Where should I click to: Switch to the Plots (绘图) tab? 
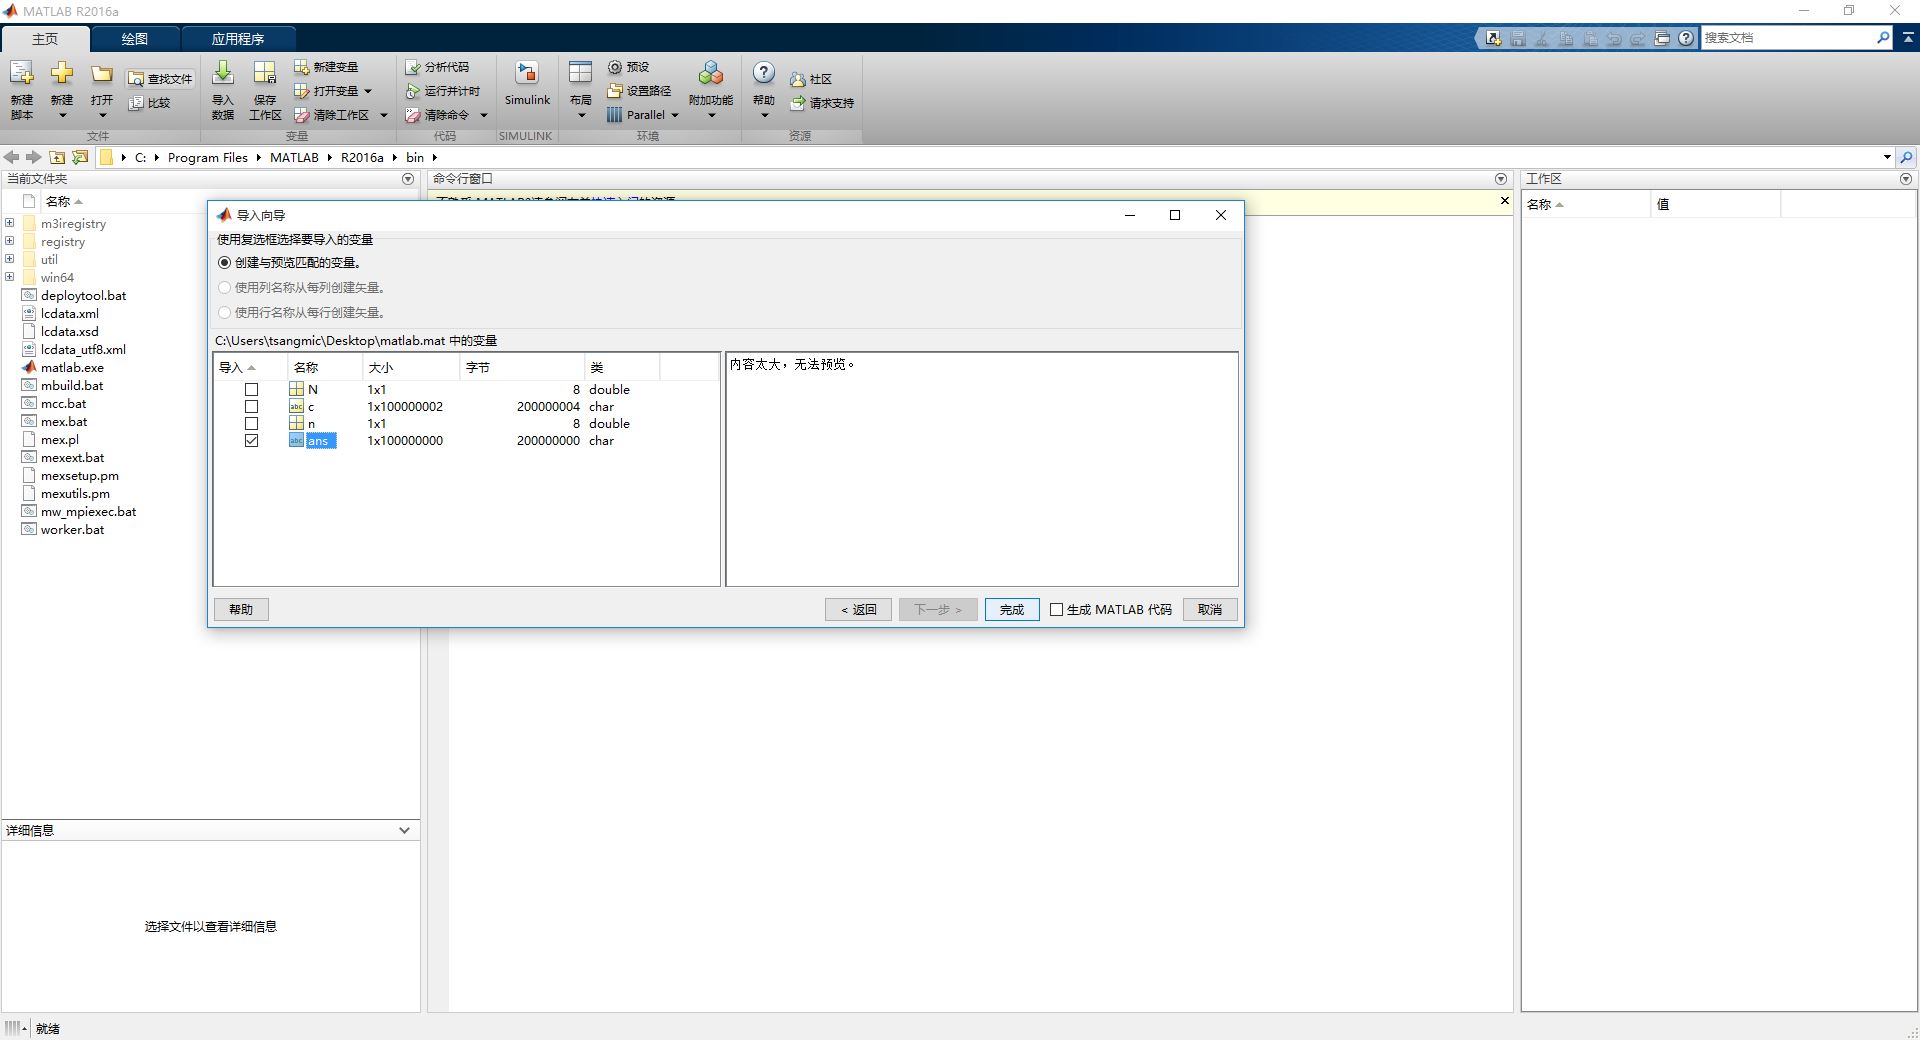tap(135, 39)
